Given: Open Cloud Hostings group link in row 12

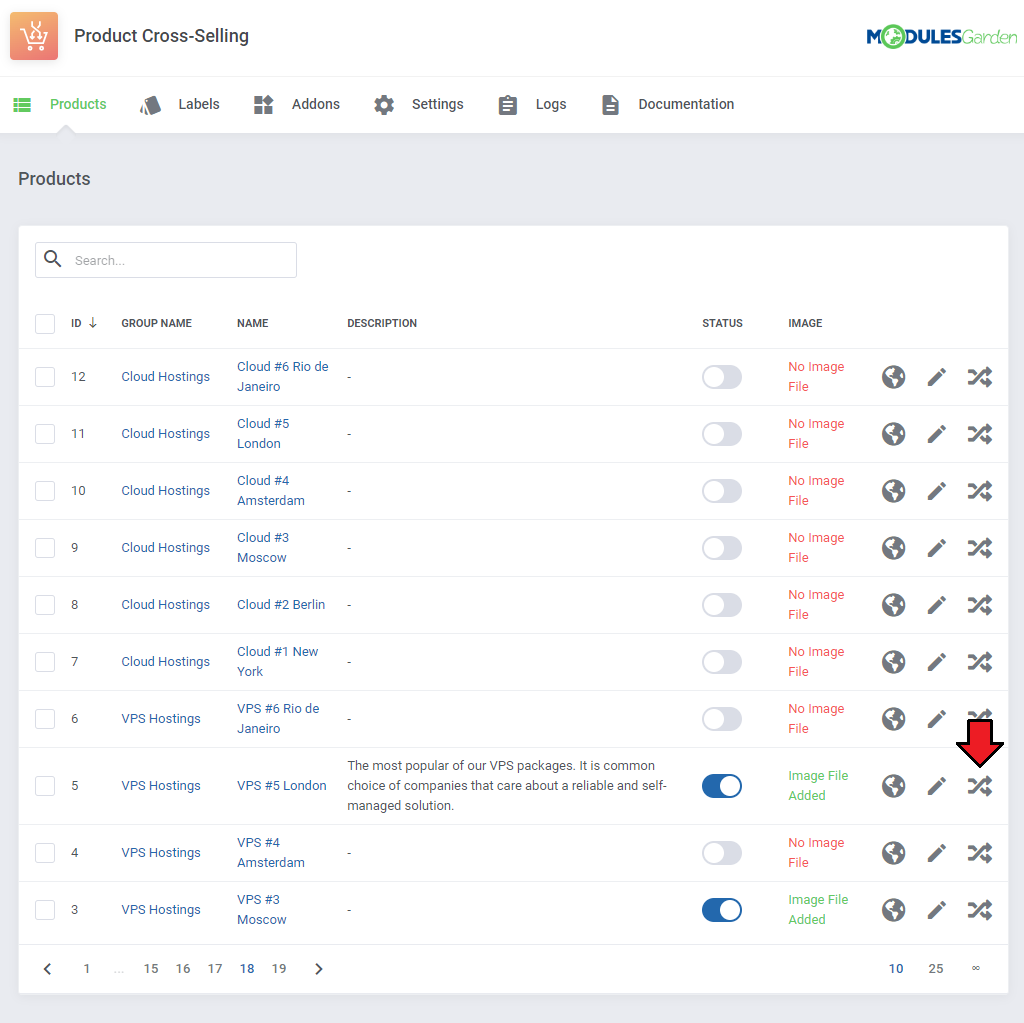Looking at the screenshot, I should point(165,377).
